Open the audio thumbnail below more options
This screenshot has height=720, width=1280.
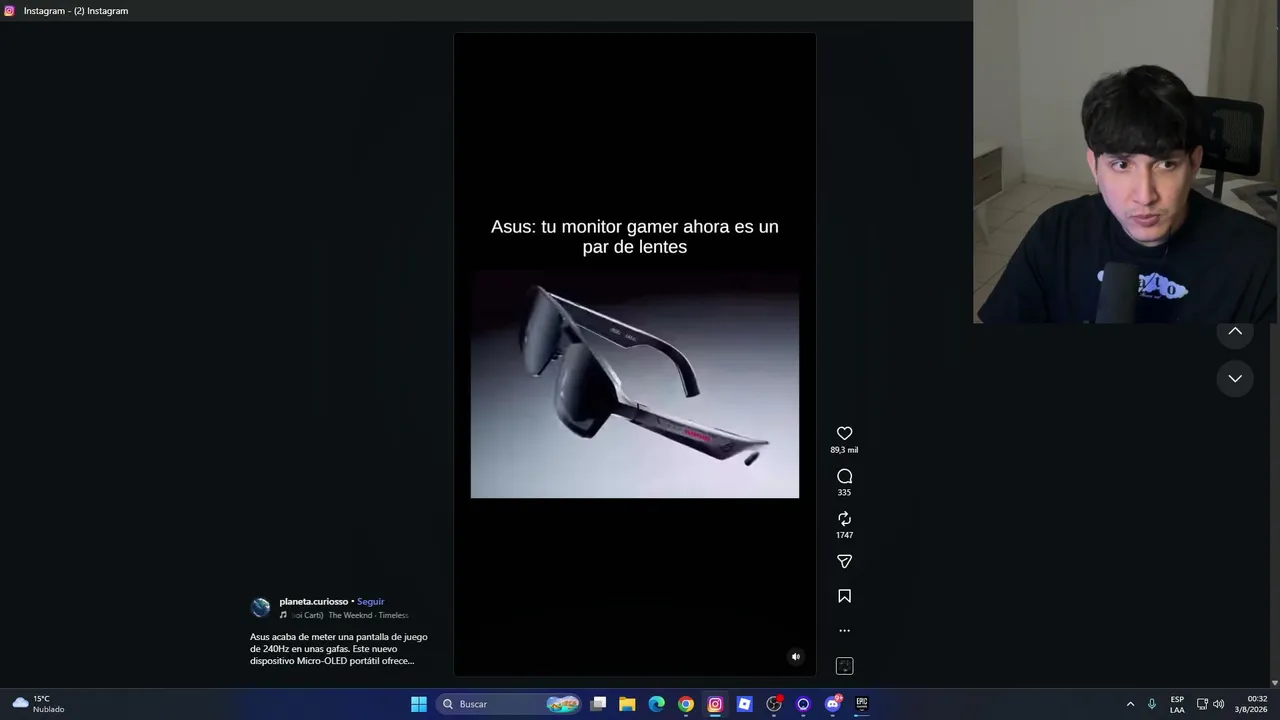pyautogui.click(x=844, y=666)
